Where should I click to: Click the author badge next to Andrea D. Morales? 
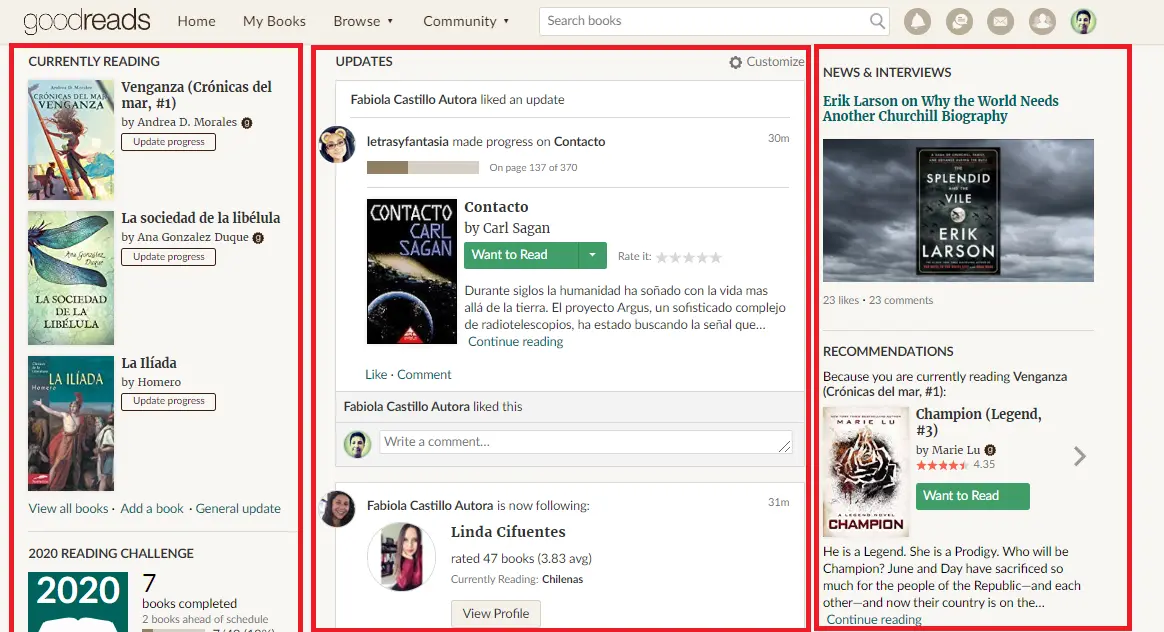[247, 122]
